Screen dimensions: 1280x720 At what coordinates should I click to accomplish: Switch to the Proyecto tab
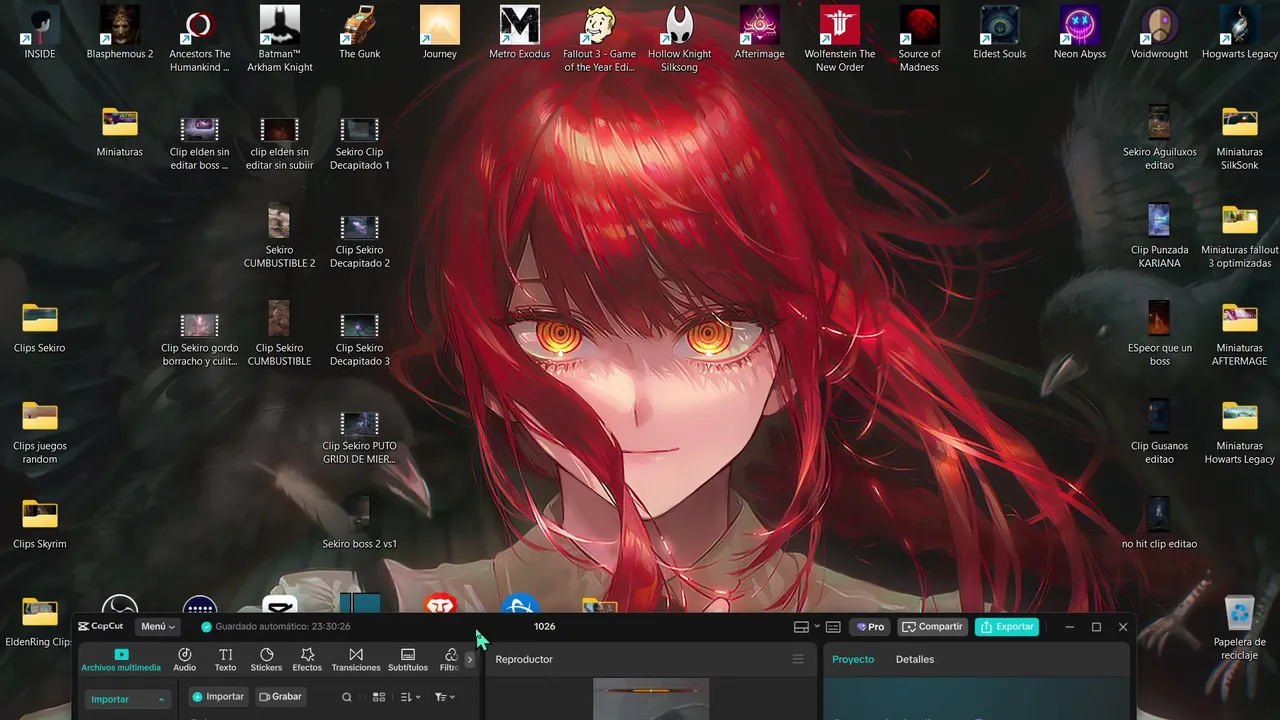(x=853, y=659)
